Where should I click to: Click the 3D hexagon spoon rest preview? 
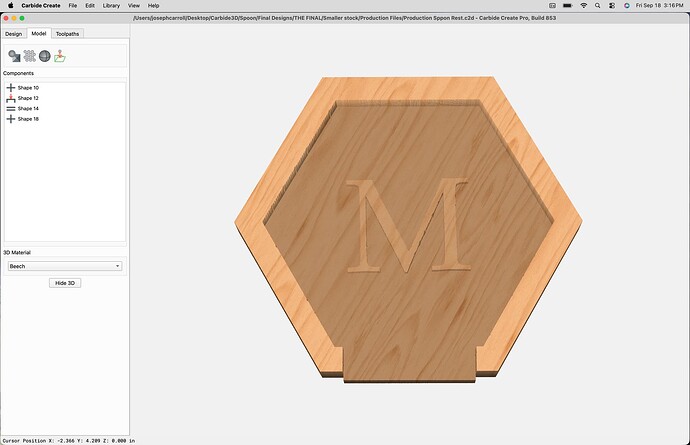click(x=408, y=229)
